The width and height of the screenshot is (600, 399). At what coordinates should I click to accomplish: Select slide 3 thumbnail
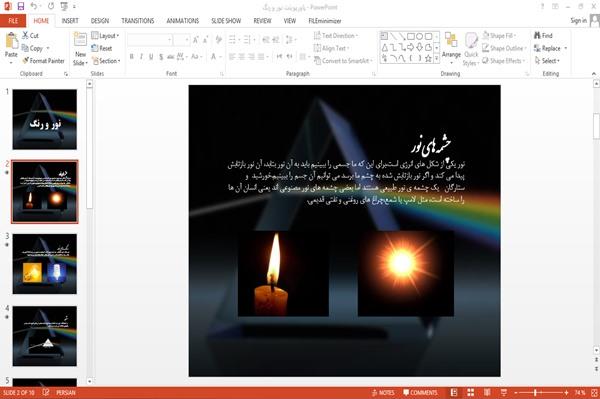(x=45, y=264)
